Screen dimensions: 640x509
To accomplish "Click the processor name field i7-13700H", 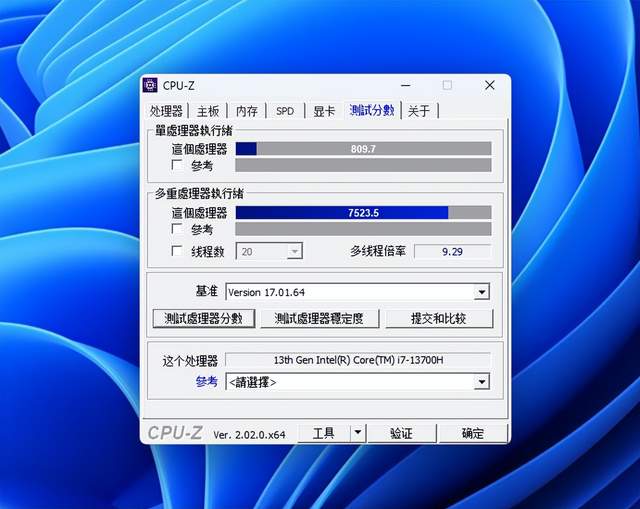I will pyautogui.click(x=358, y=360).
